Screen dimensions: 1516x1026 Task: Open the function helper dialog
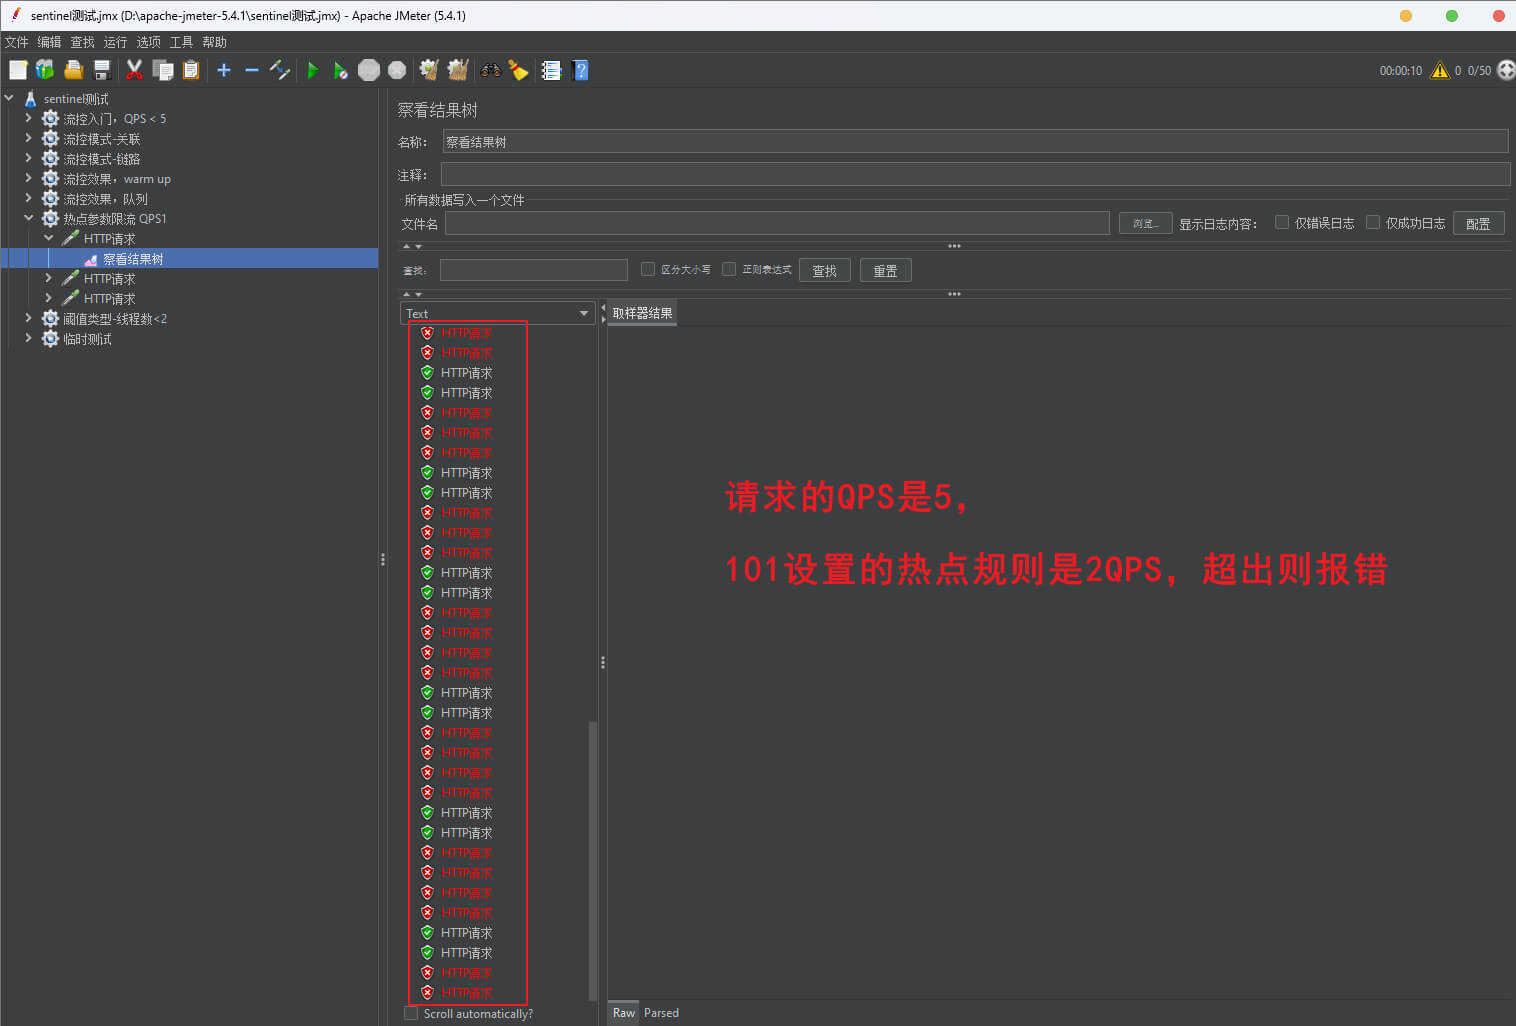pyautogui.click(x=551, y=70)
